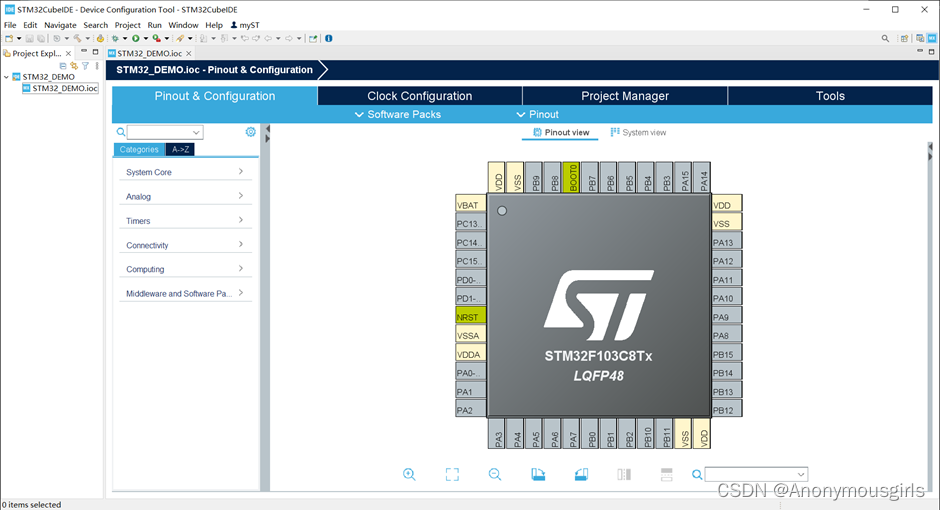Expand the System Core category
The width and height of the screenshot is (940, 510).
(x=185, y=172)
